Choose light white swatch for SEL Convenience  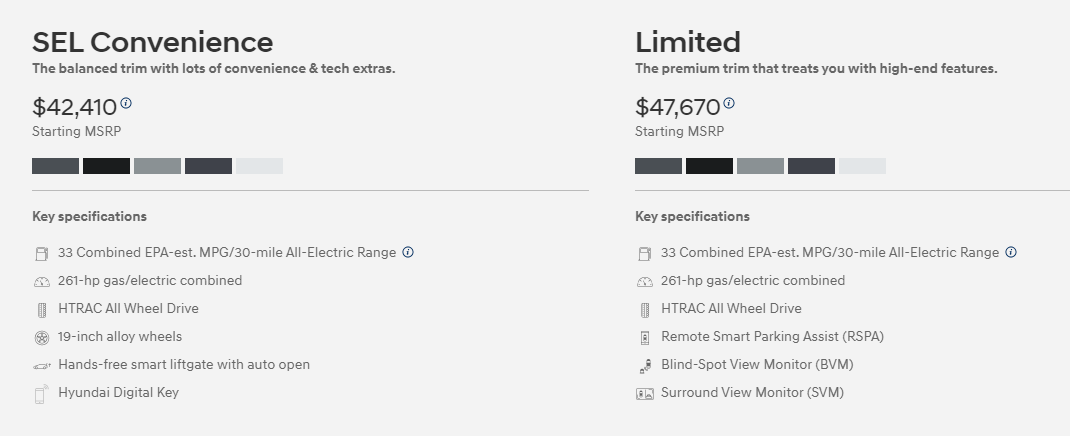coord(259,166)
